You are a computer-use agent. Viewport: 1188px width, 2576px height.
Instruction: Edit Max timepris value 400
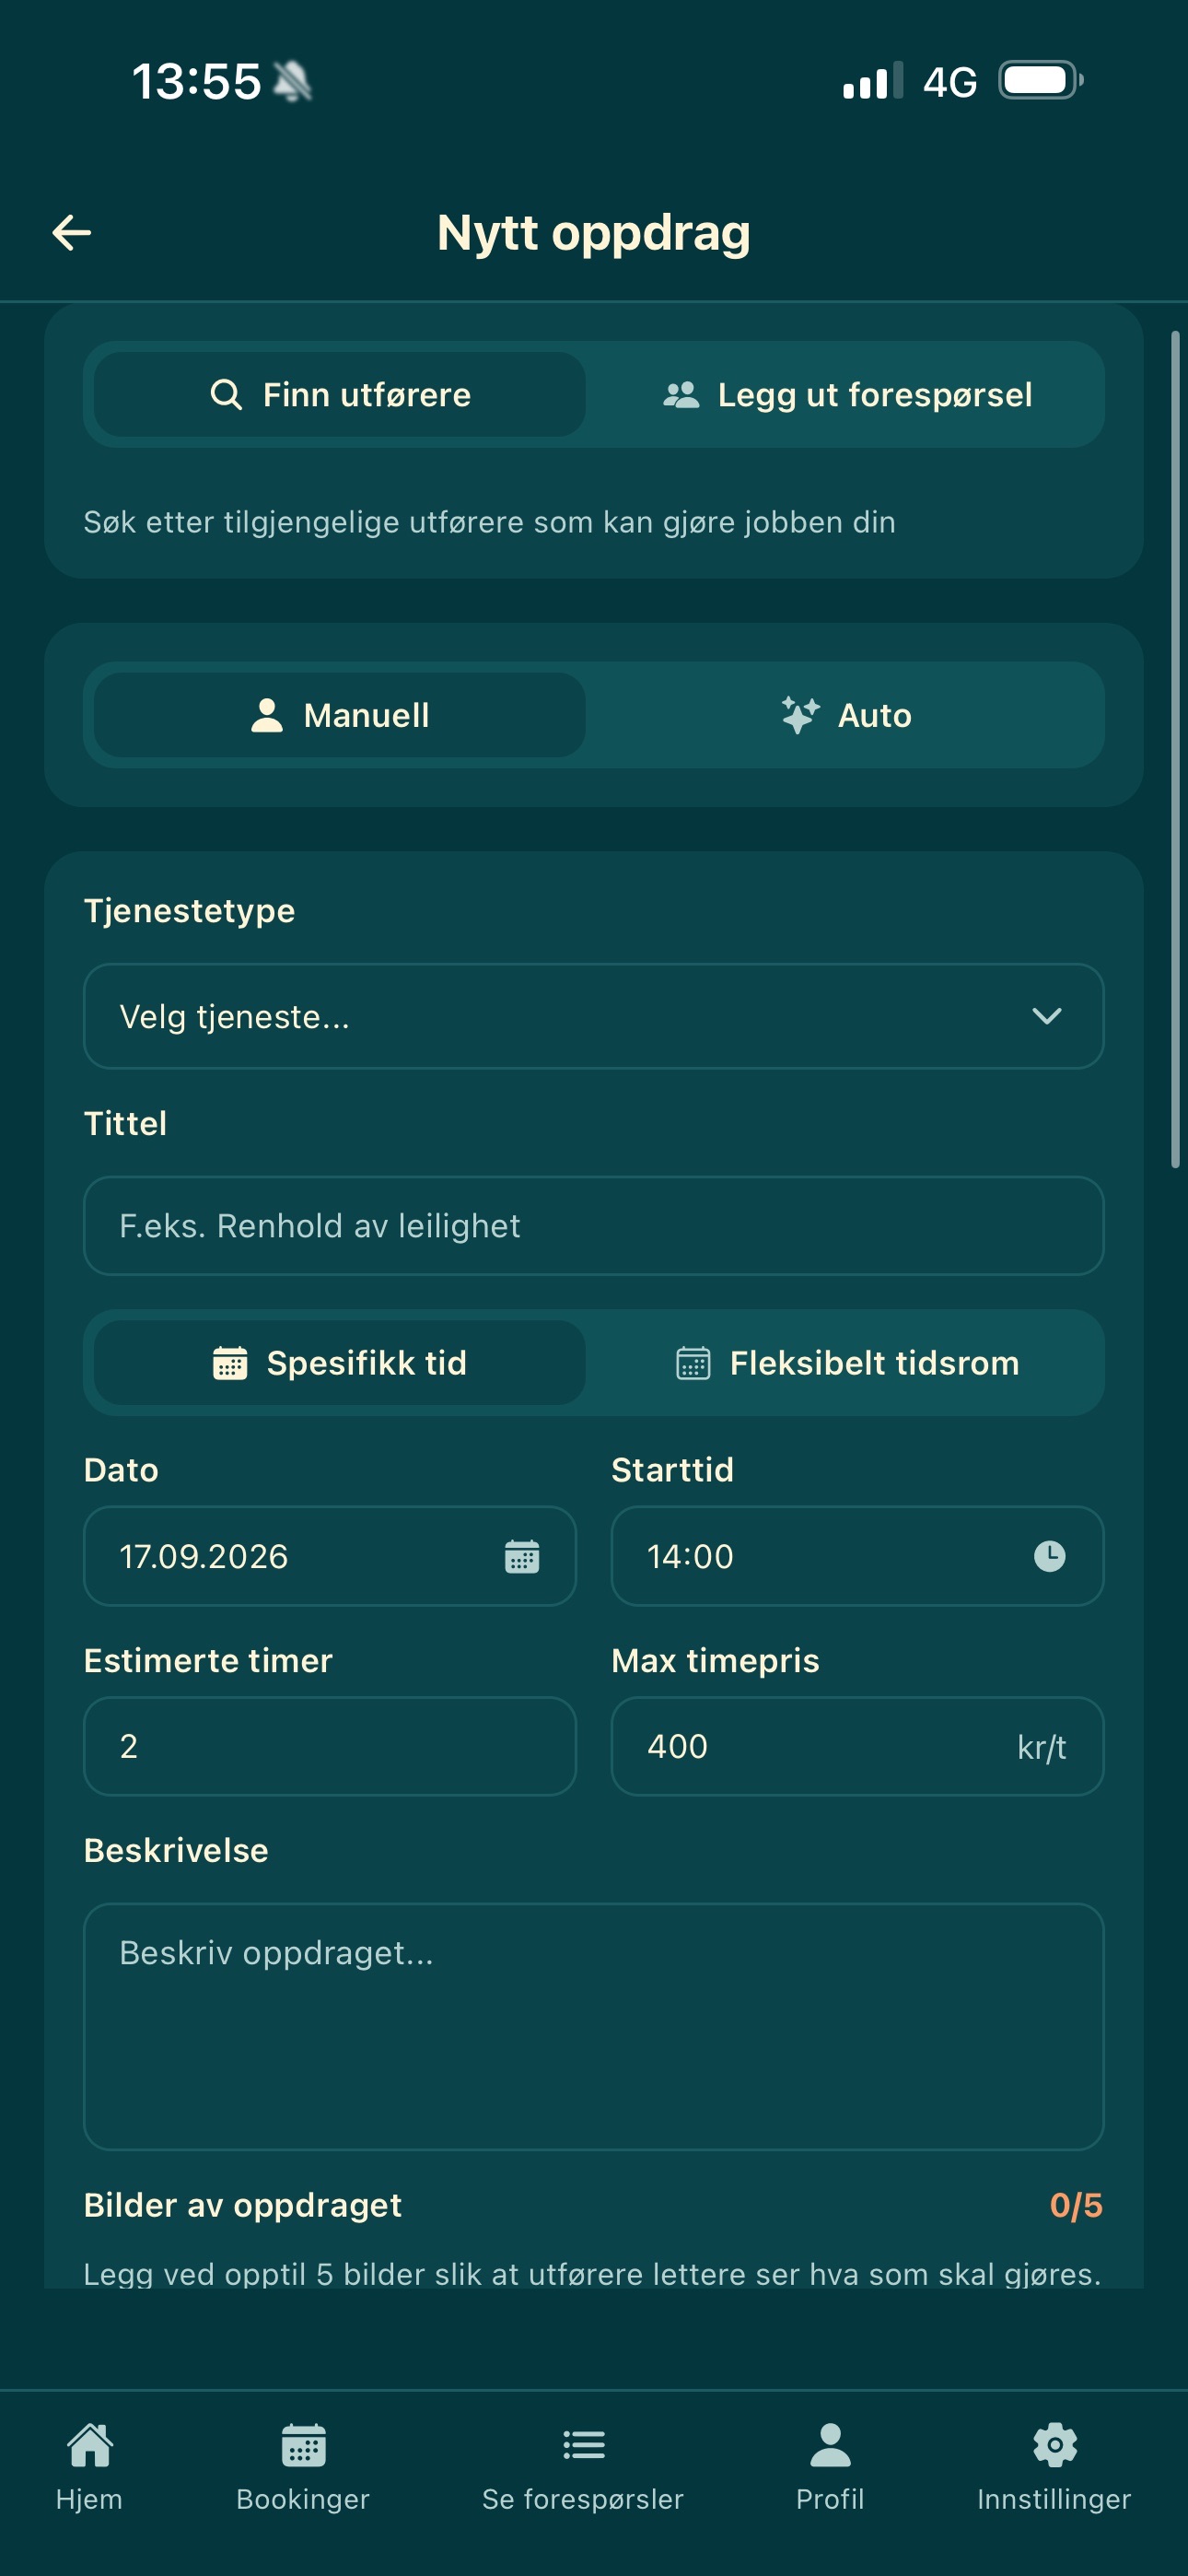pos(858,1746)
